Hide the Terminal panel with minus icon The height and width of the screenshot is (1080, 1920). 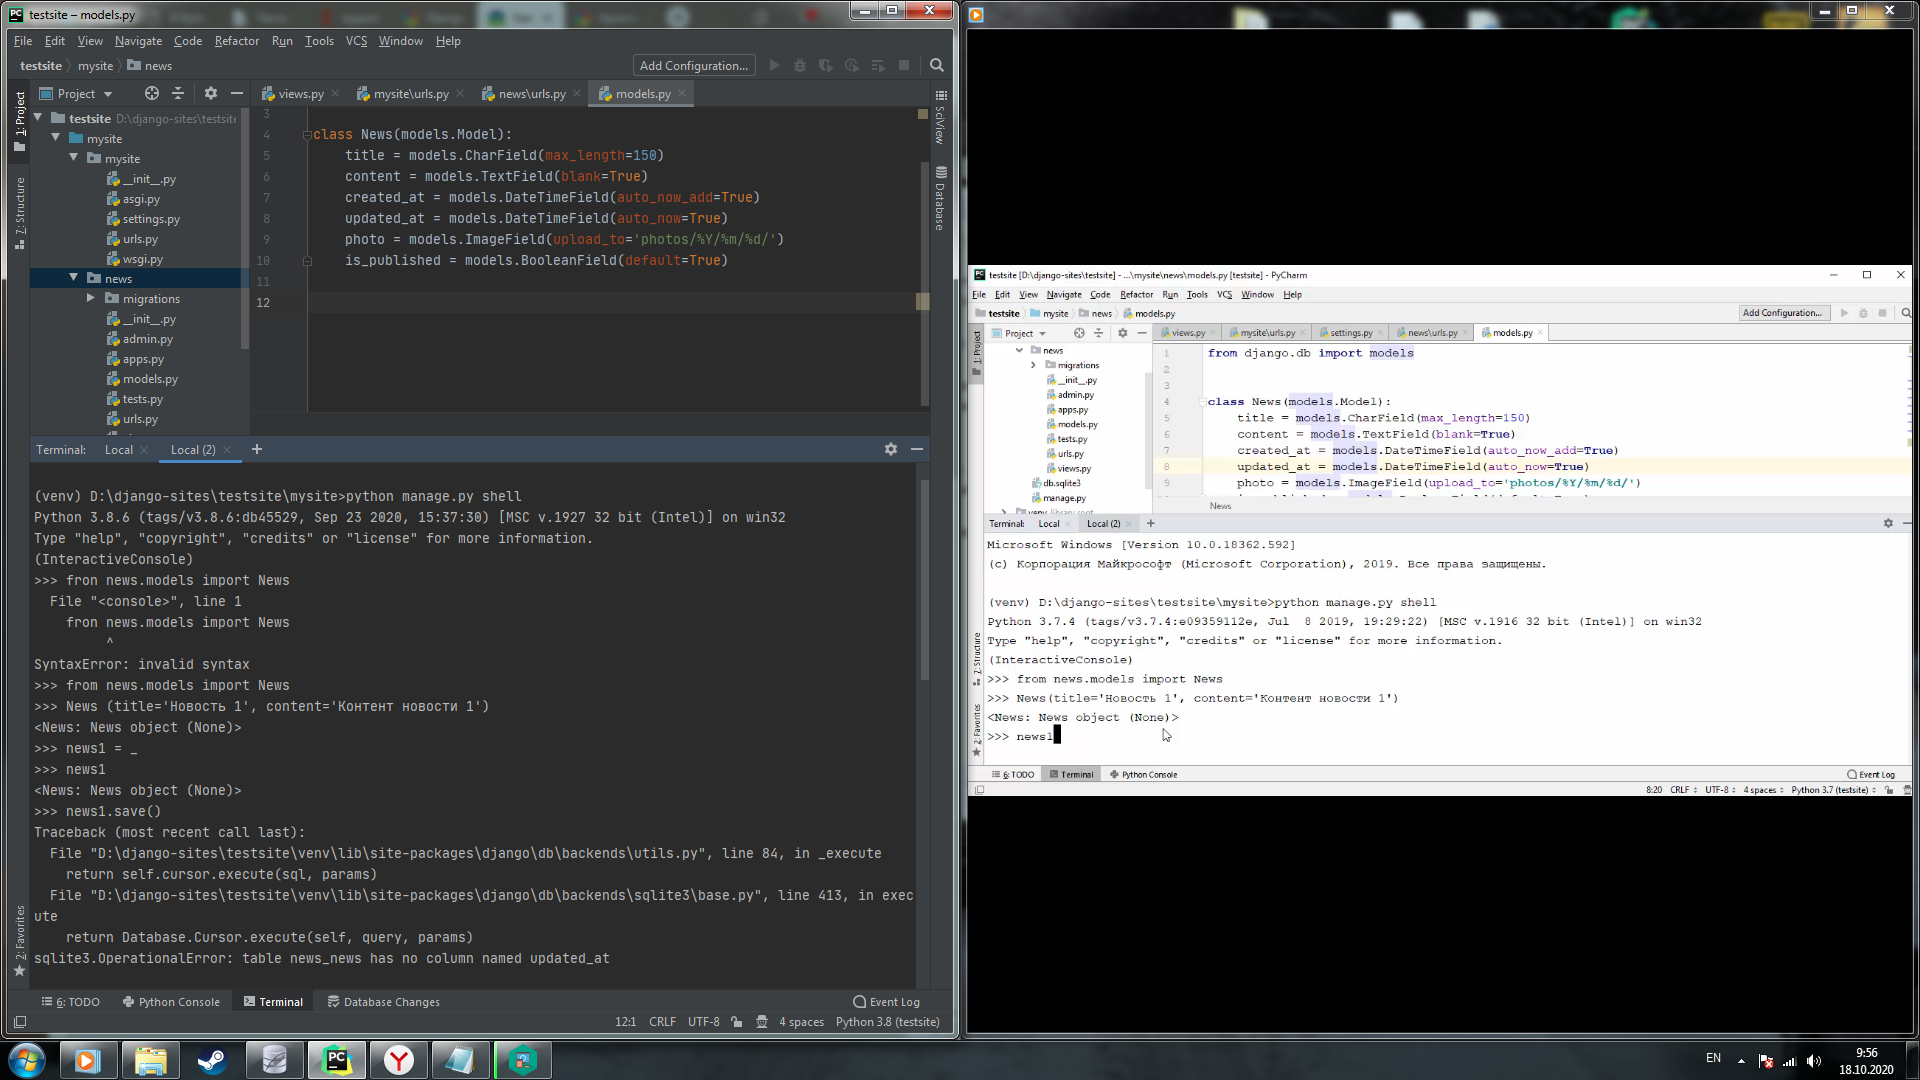[917, 449]
